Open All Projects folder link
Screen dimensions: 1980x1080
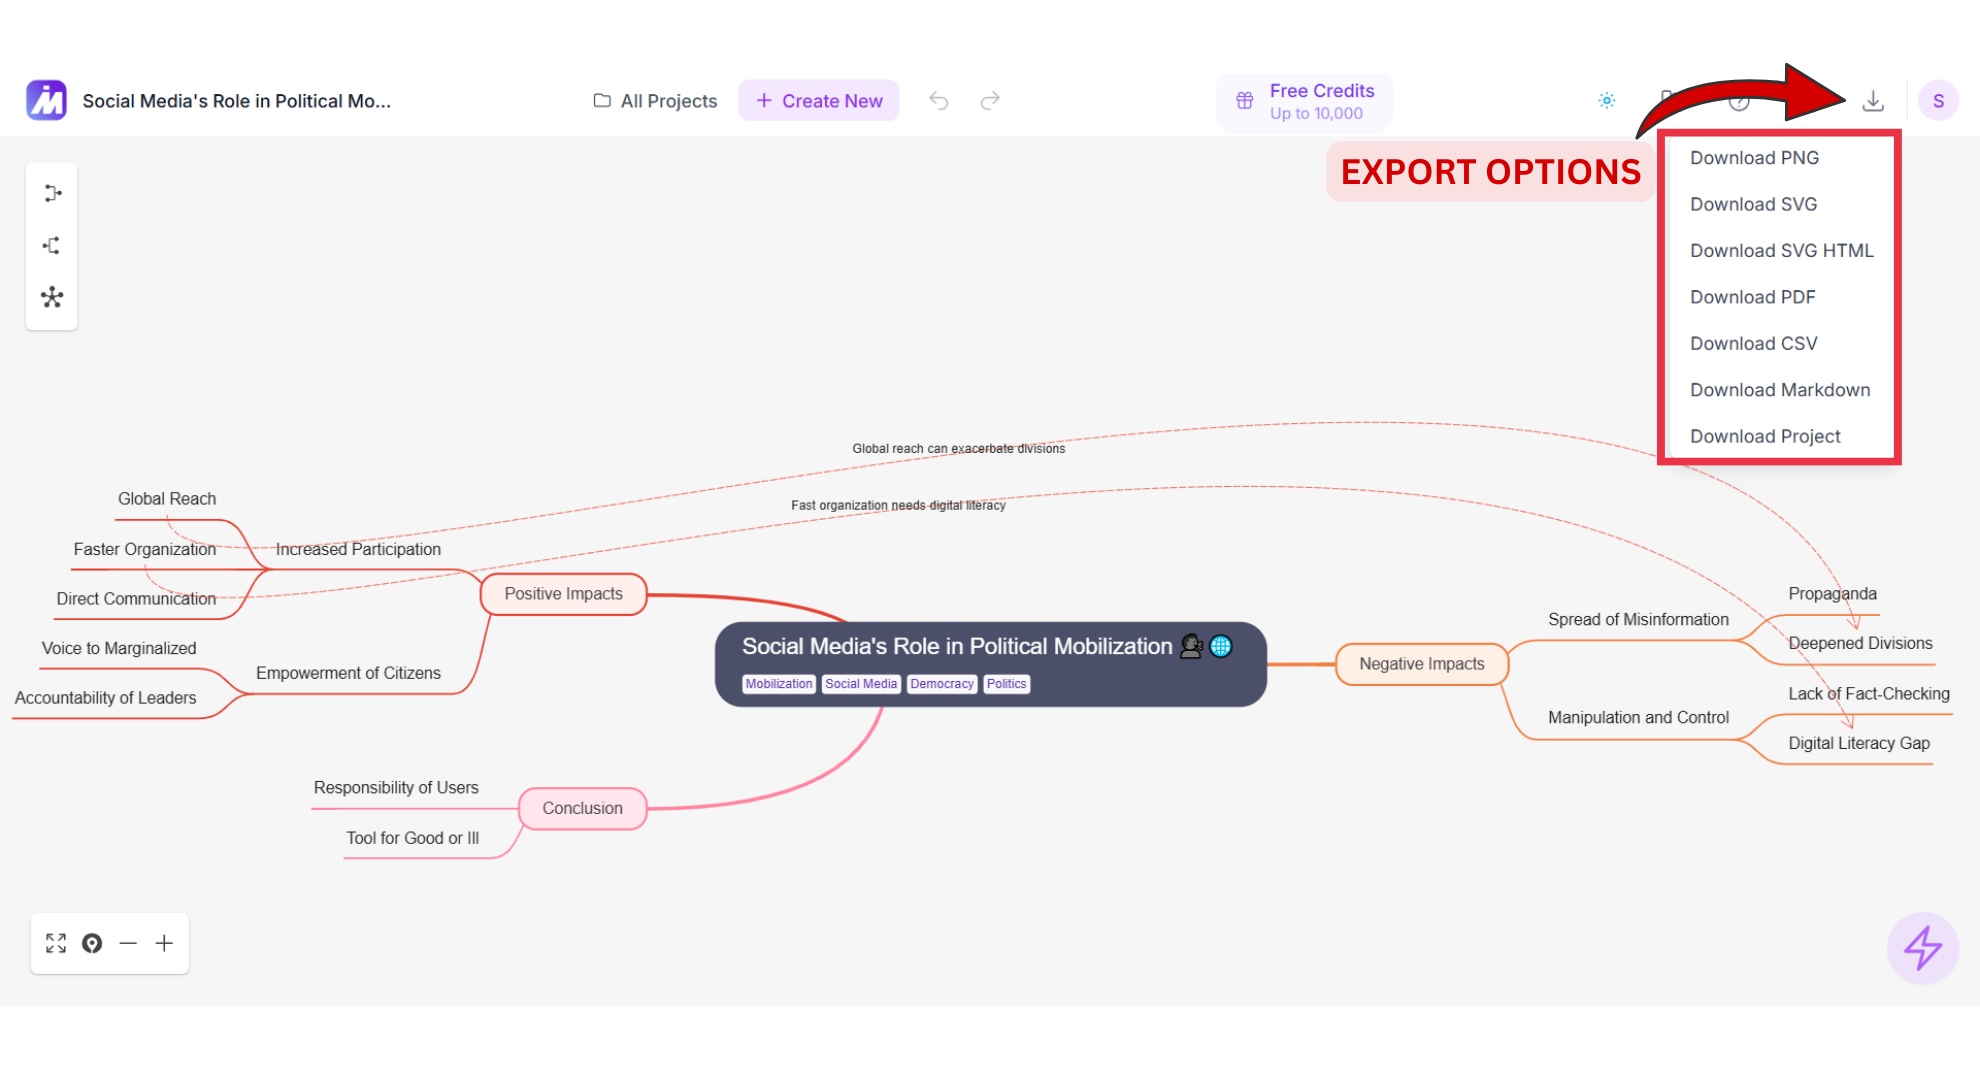tap(655, 101)
